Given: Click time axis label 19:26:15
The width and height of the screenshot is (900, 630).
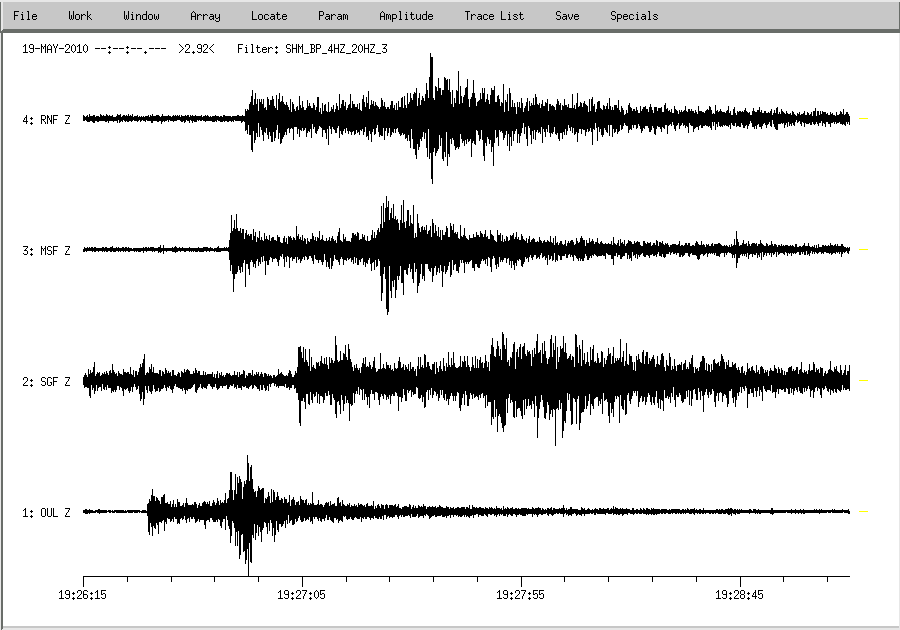Looking at the screenshot, I should [x=82, y=594].
